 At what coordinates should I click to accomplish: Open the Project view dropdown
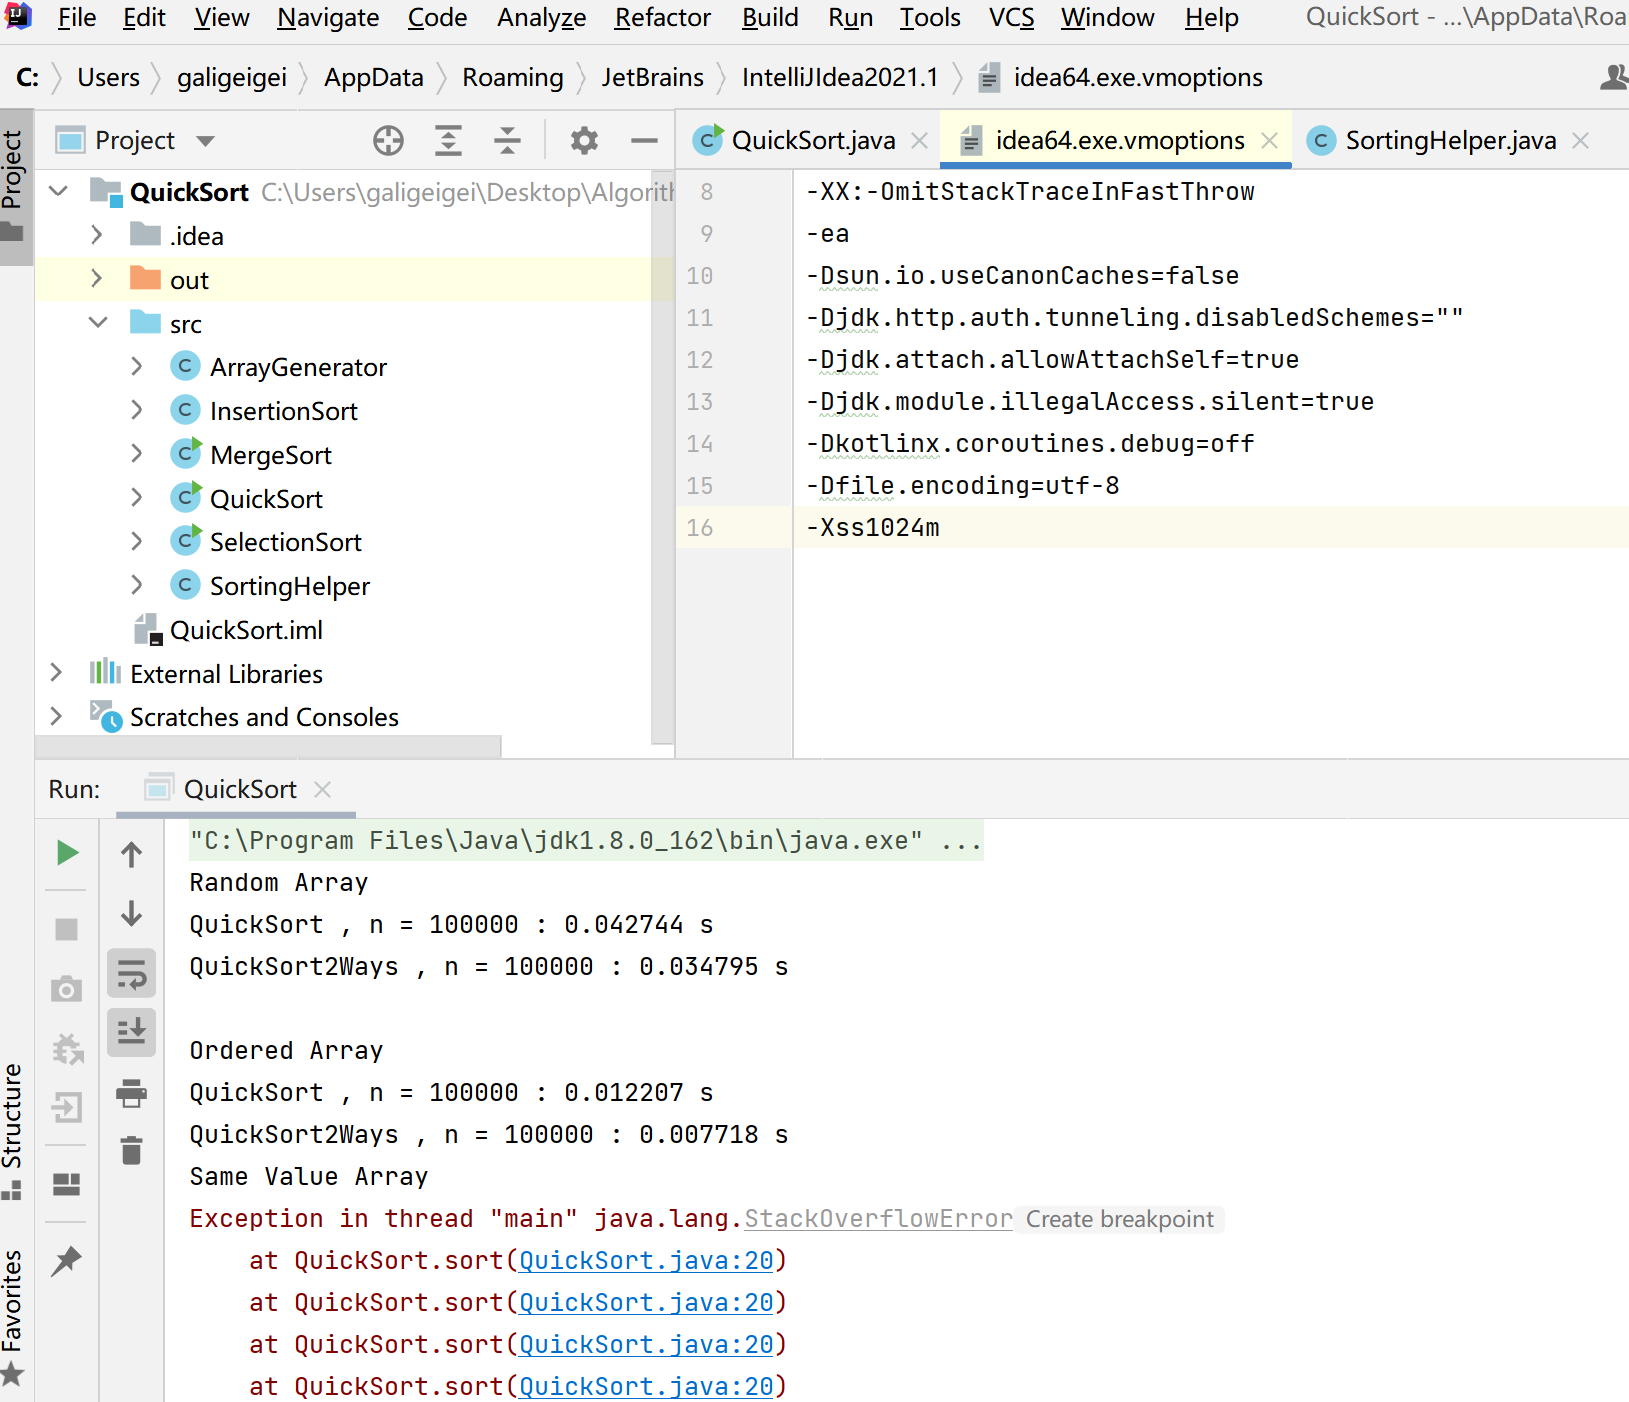point(206,141)
